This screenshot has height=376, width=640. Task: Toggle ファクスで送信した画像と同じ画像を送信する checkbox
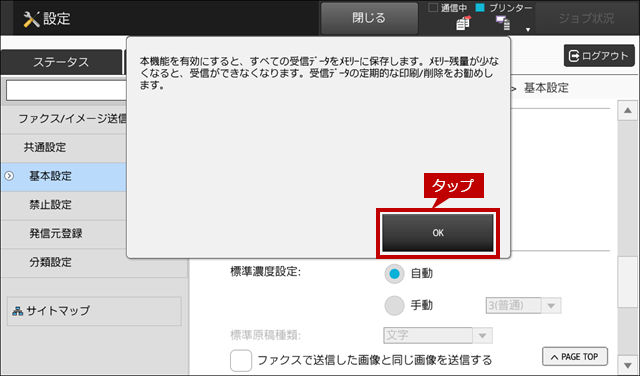241,360
